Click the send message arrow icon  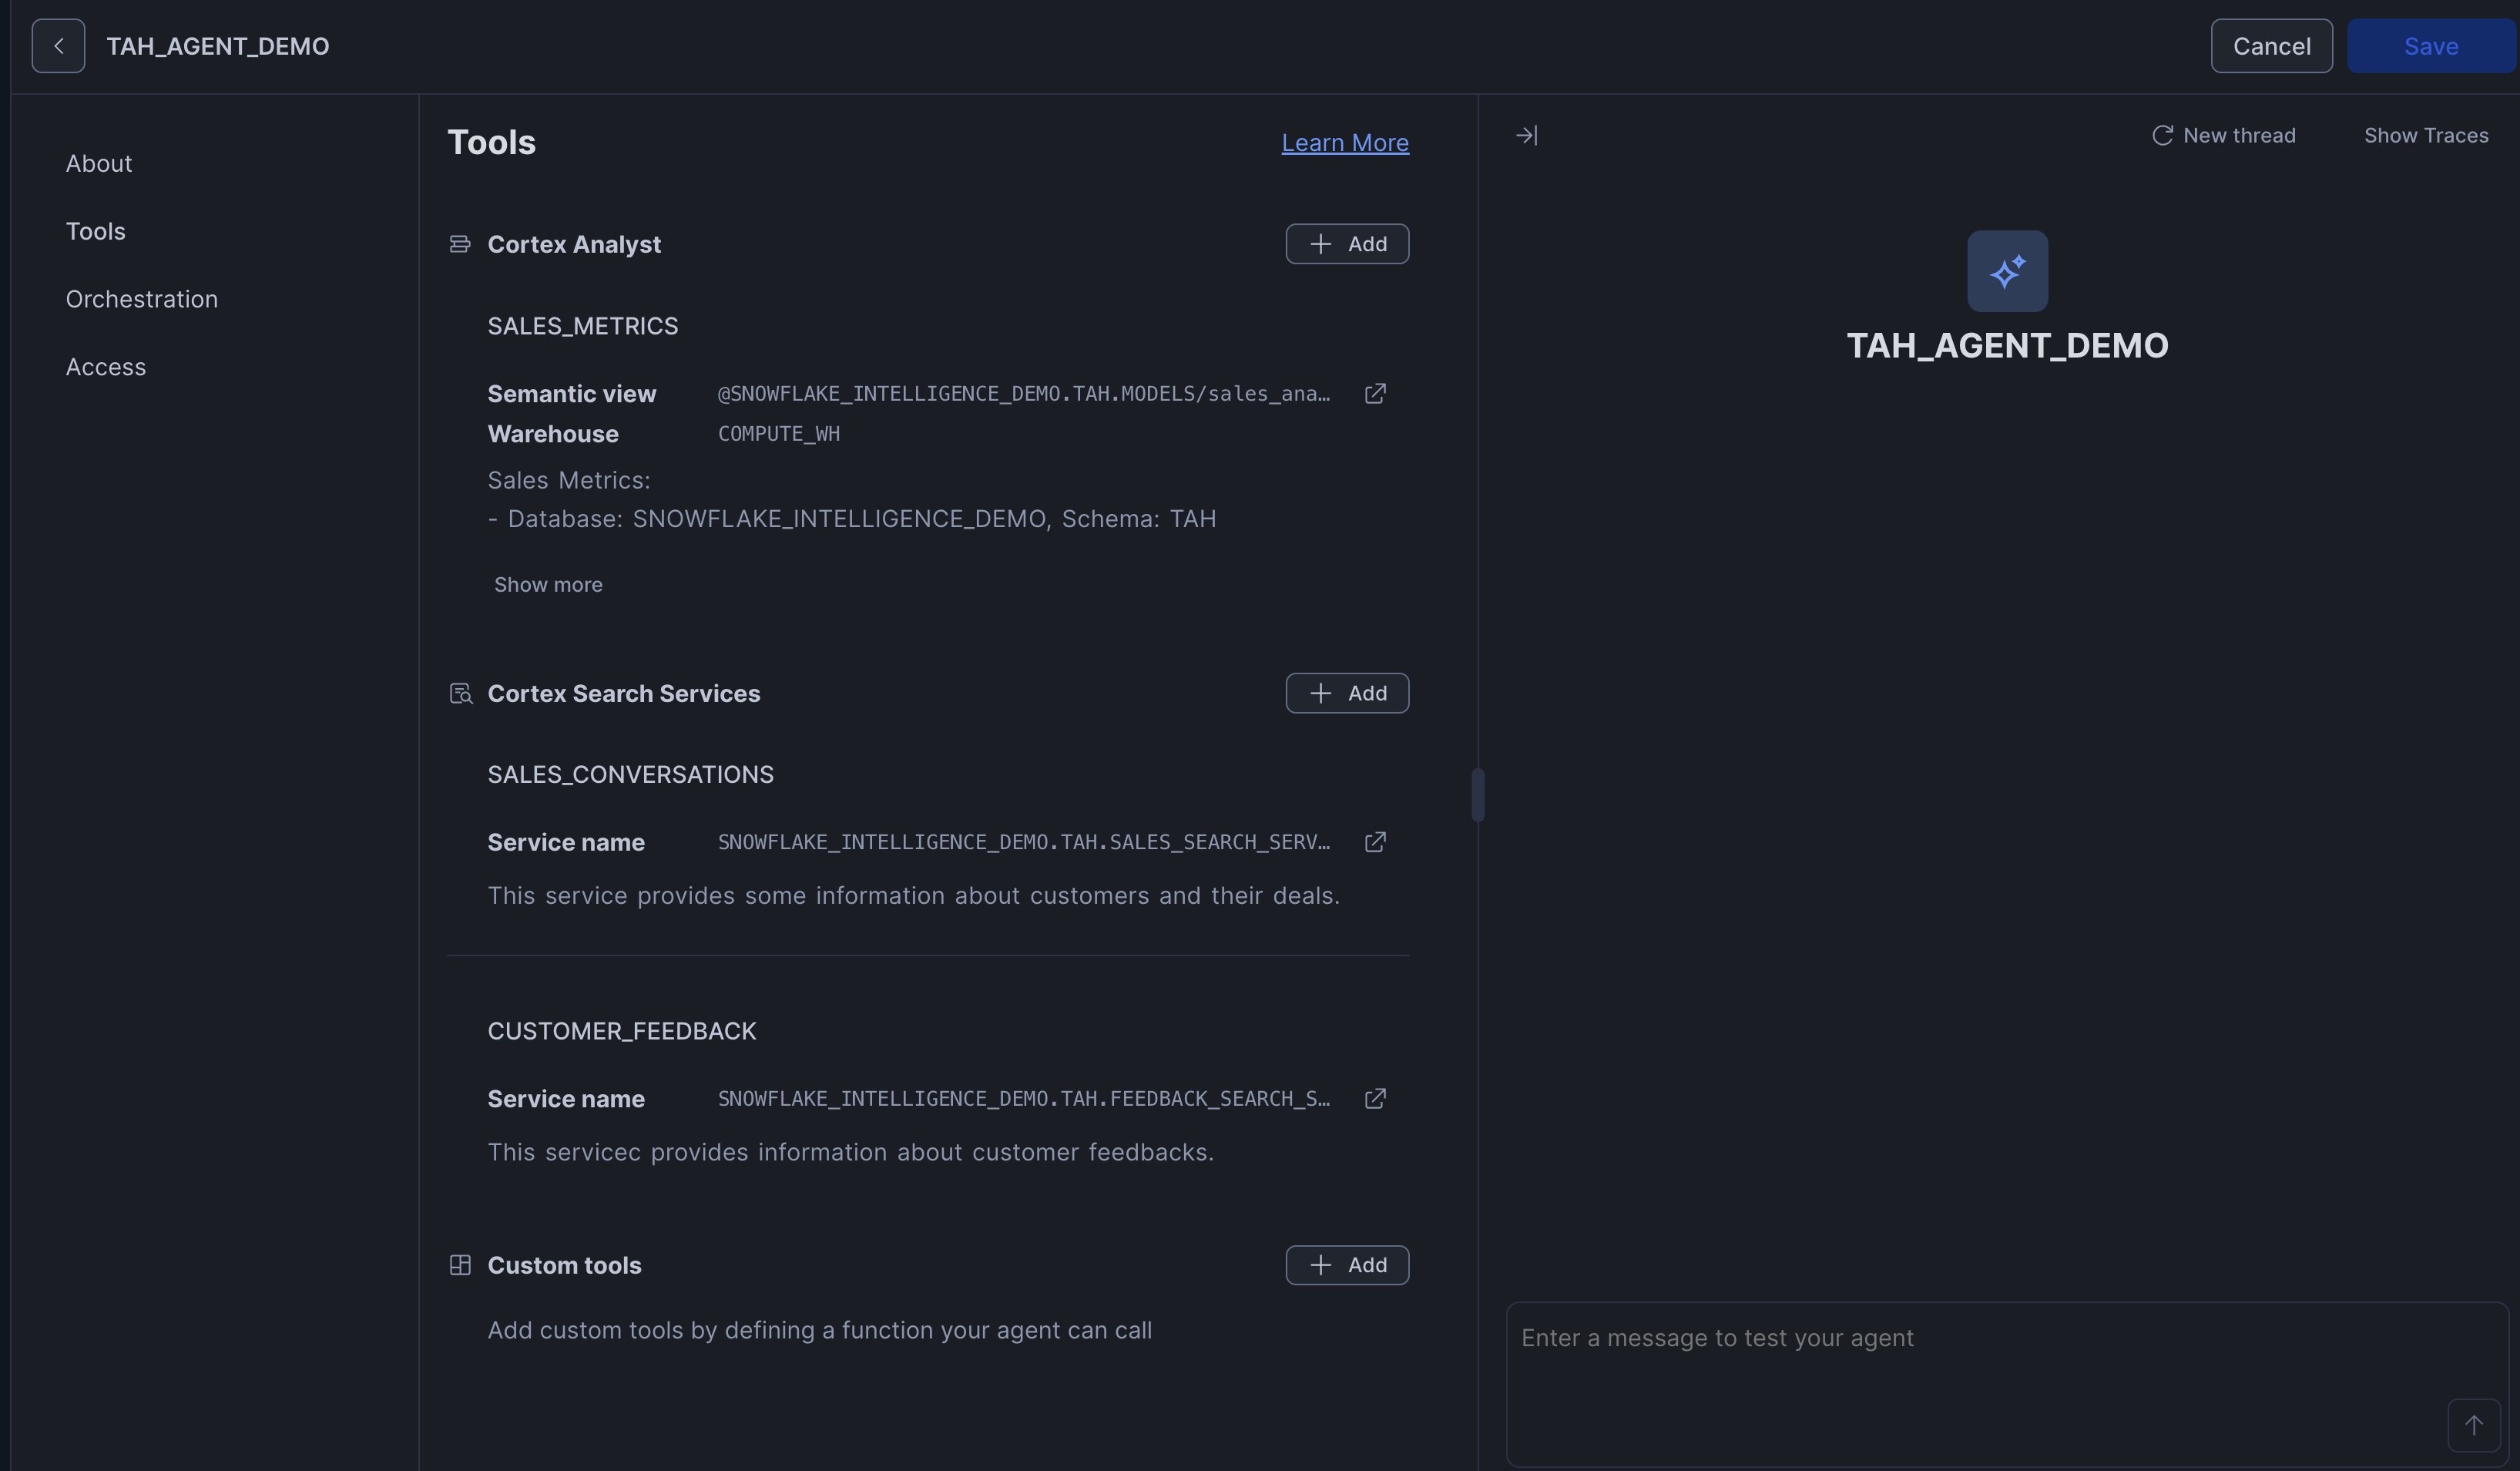click(2473, 1425)
